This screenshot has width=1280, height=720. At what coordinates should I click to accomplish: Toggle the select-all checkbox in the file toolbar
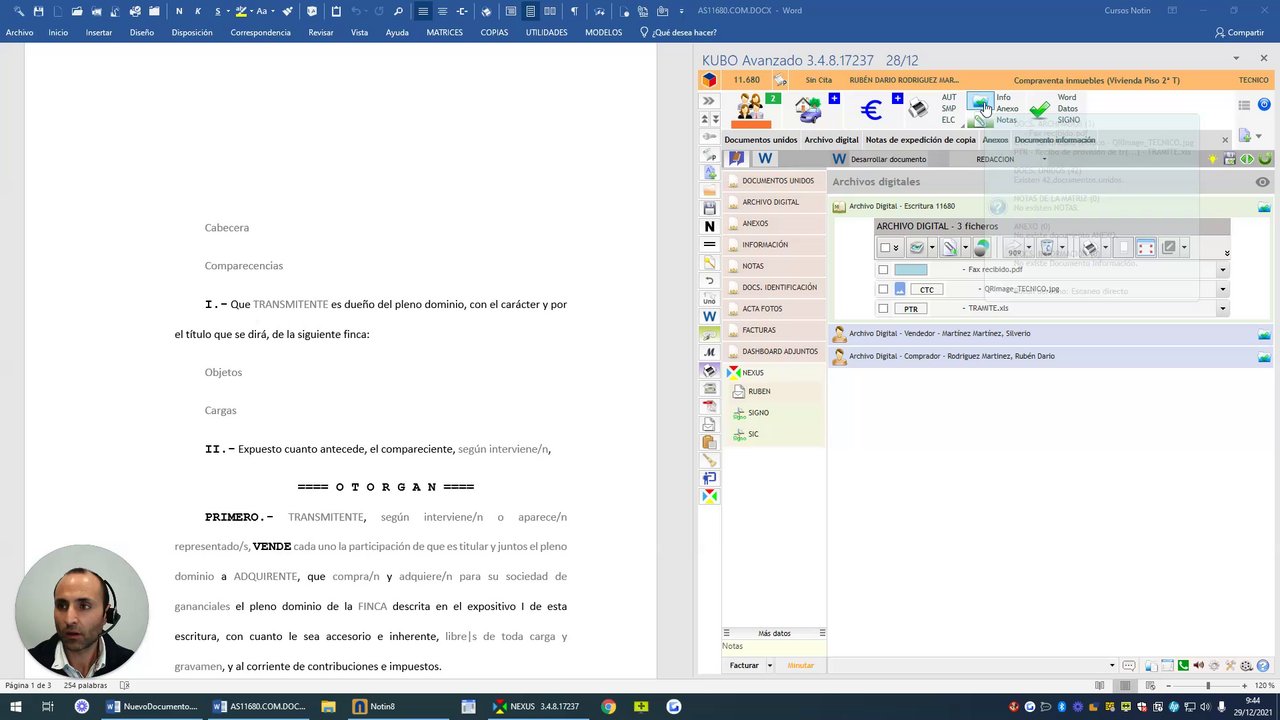[x=885, y=248]
